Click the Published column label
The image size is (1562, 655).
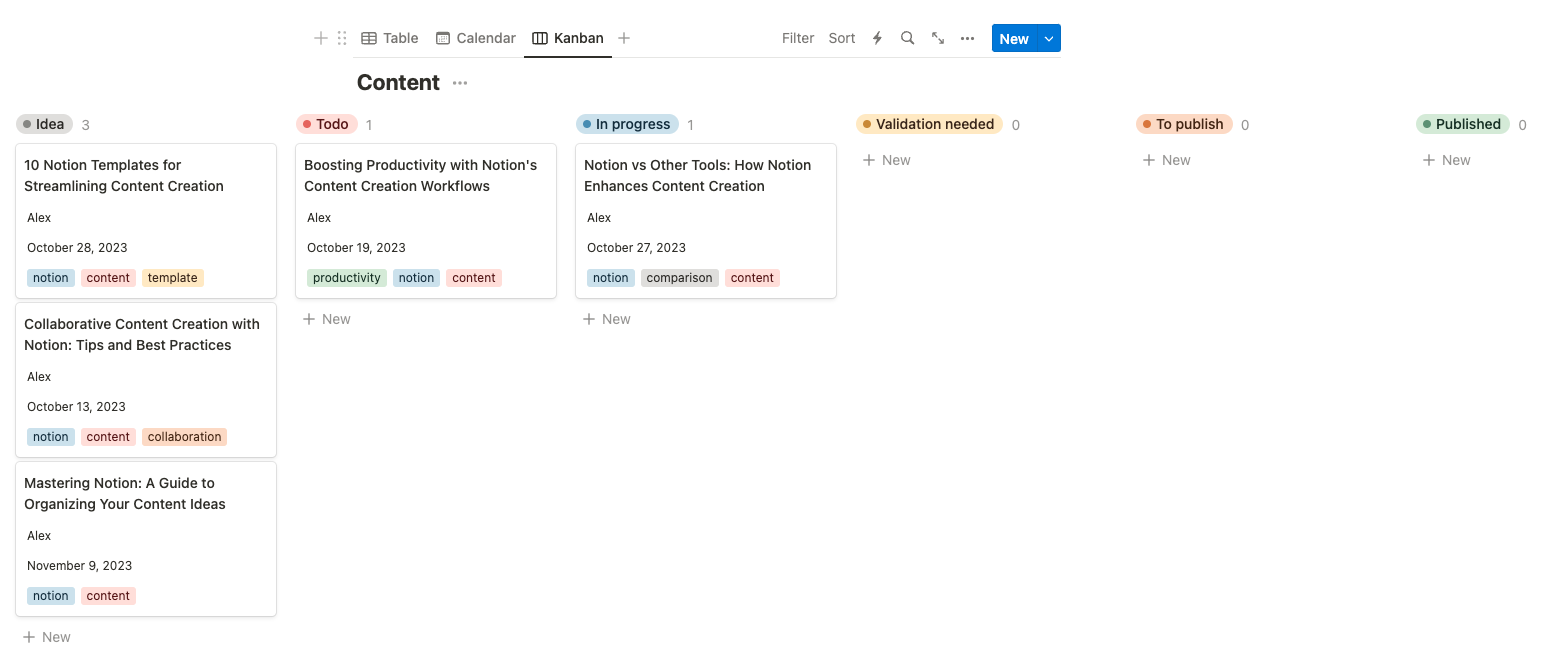(x=1463, y=124)
